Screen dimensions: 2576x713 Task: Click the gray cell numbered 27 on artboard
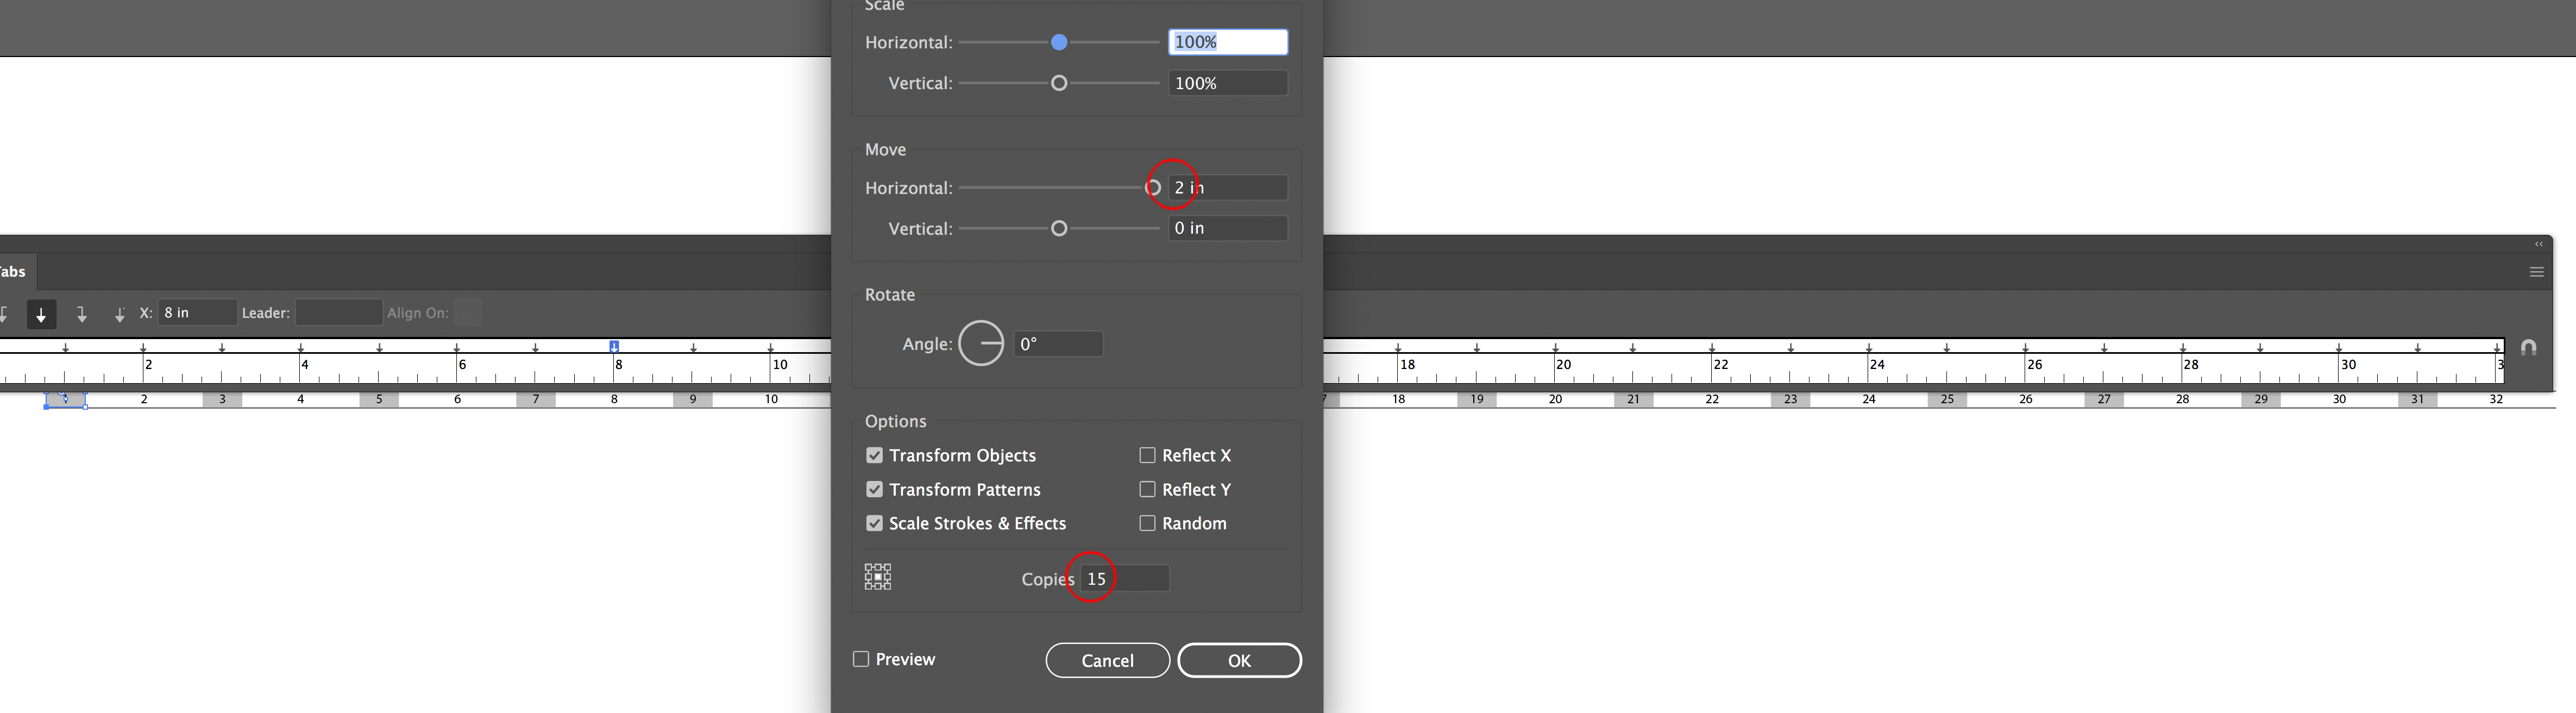2104,400
